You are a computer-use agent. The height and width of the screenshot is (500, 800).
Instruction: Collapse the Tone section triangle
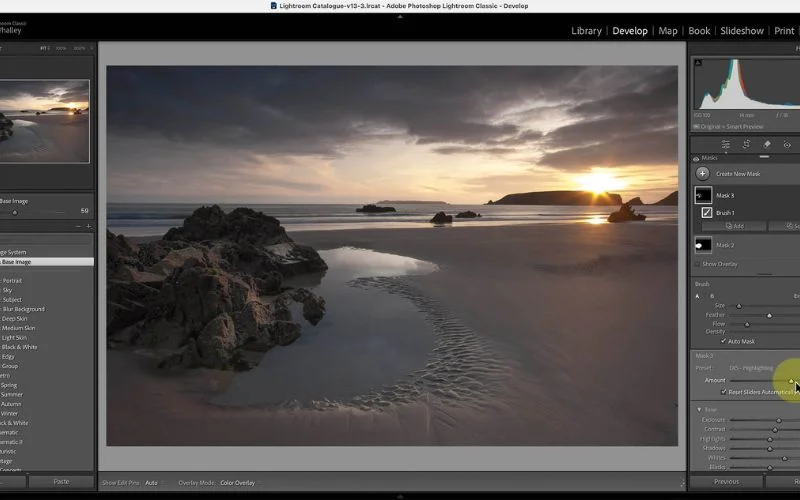tap(700, 409)
